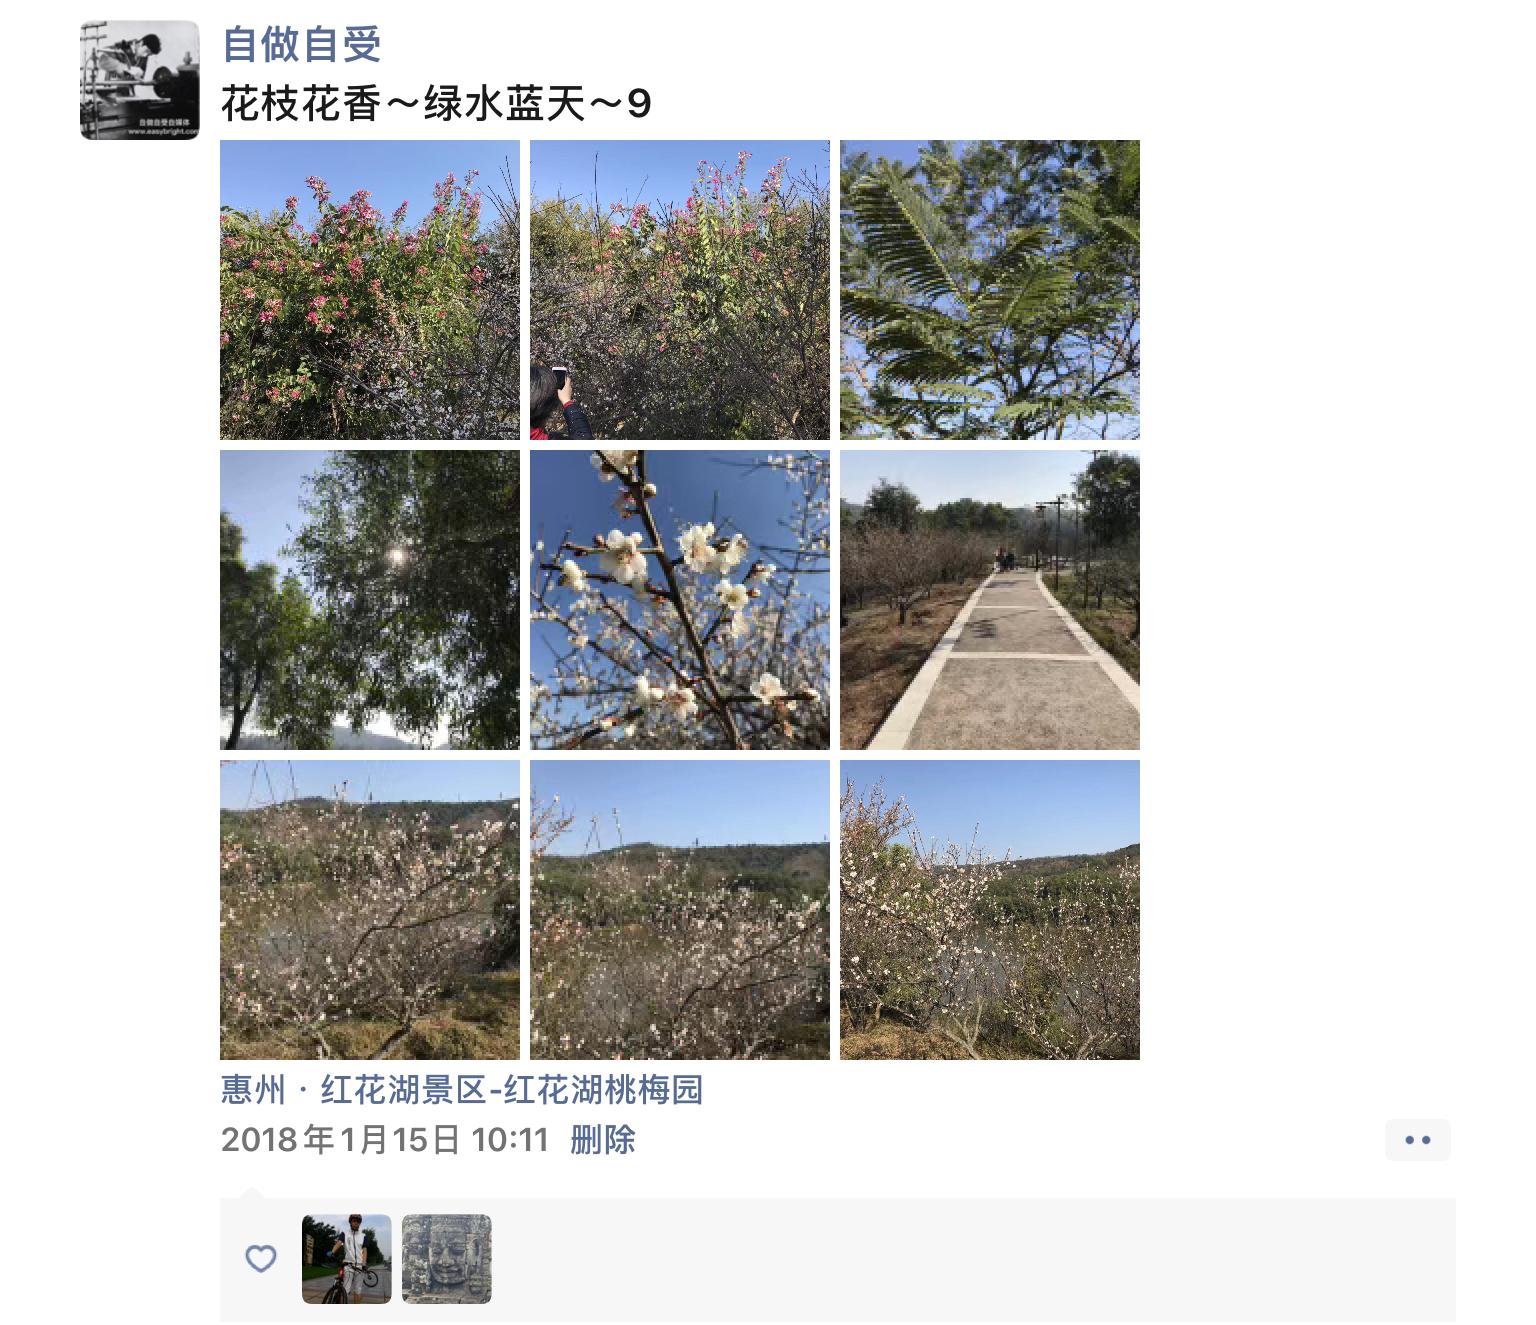The width and height of the screenshot is (1536, 1325).
Task: Open the two-dot more options button
Action: pyautogui.click(x=1418, y=1140)
